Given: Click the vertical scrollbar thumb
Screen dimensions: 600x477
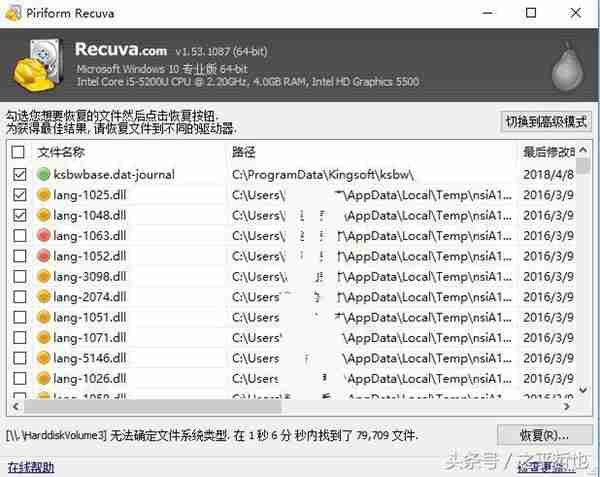Looking at the screenshot, I should point(583,166).
